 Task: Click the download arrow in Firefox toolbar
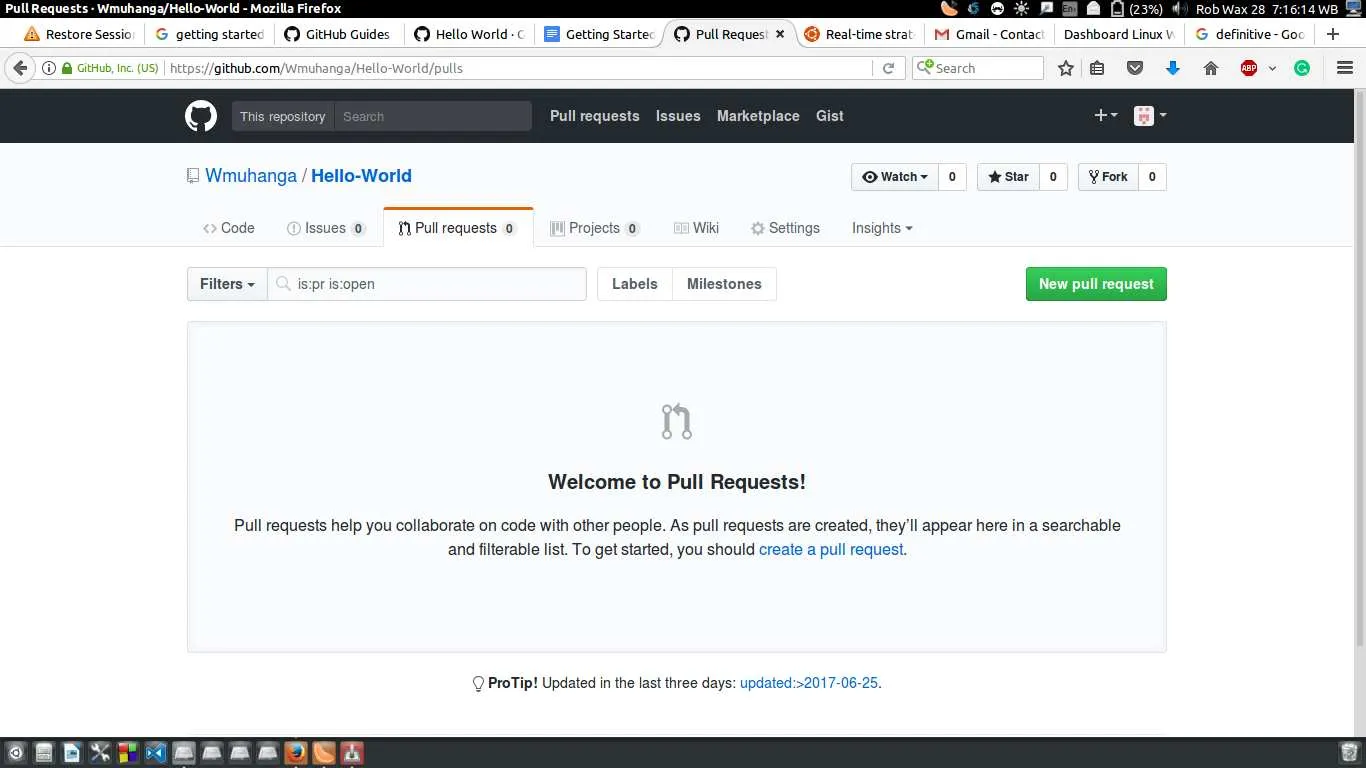[1170, 68]
